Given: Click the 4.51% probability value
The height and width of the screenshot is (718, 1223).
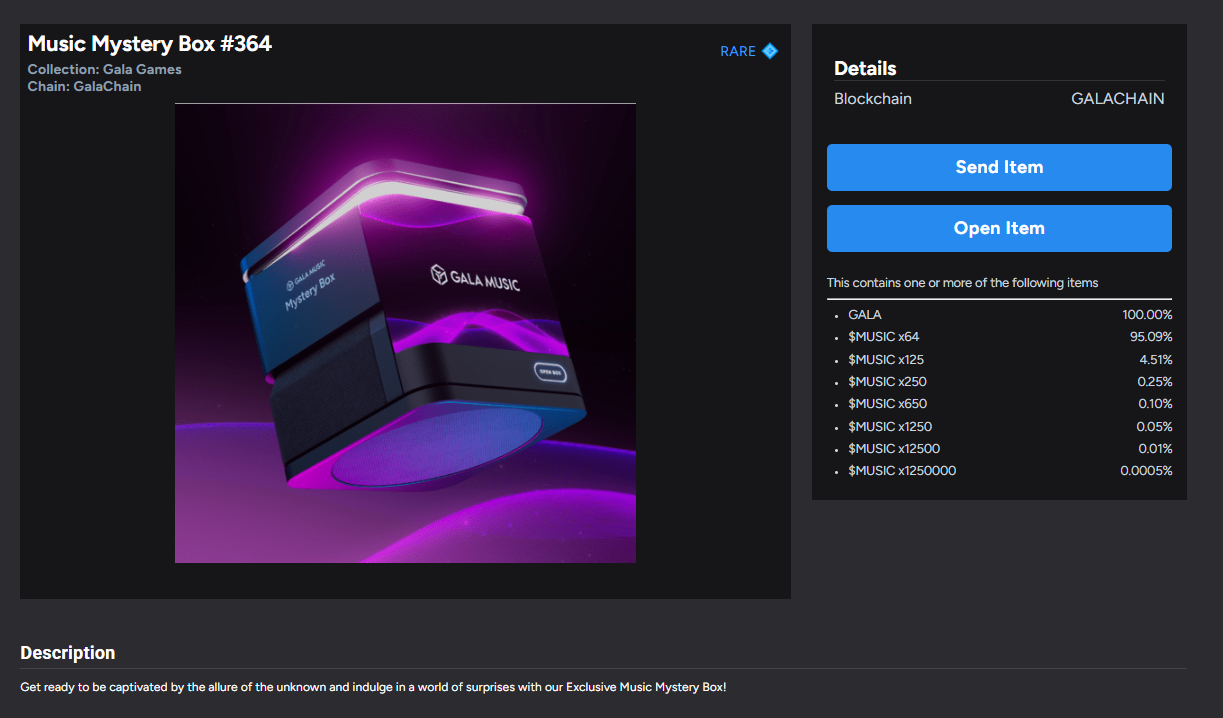Looking at the screenshot, I should (x=1154, y=359).
